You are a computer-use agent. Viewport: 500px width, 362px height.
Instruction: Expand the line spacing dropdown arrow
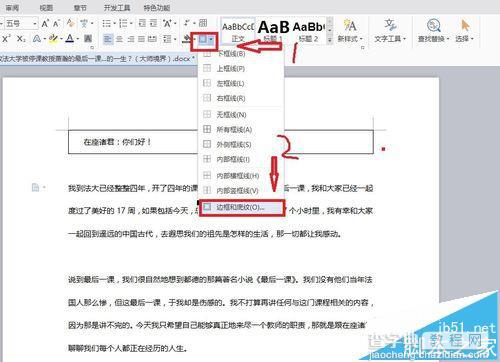pos(175,39)
